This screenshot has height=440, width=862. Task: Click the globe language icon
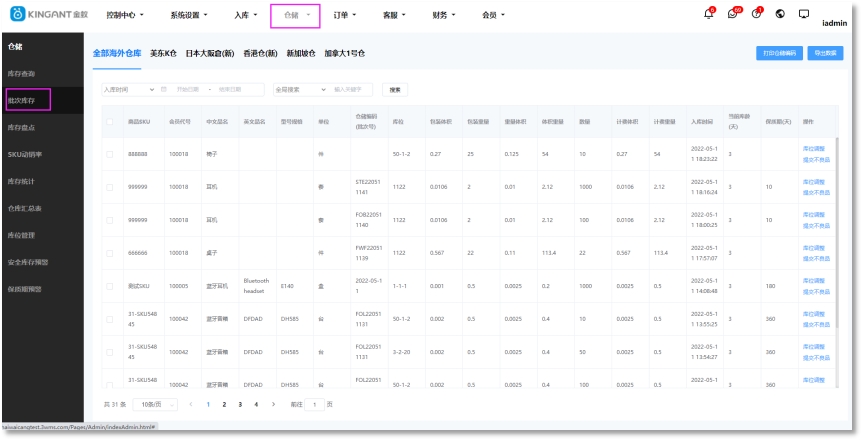pyautogui.click(x=780, y=14)
